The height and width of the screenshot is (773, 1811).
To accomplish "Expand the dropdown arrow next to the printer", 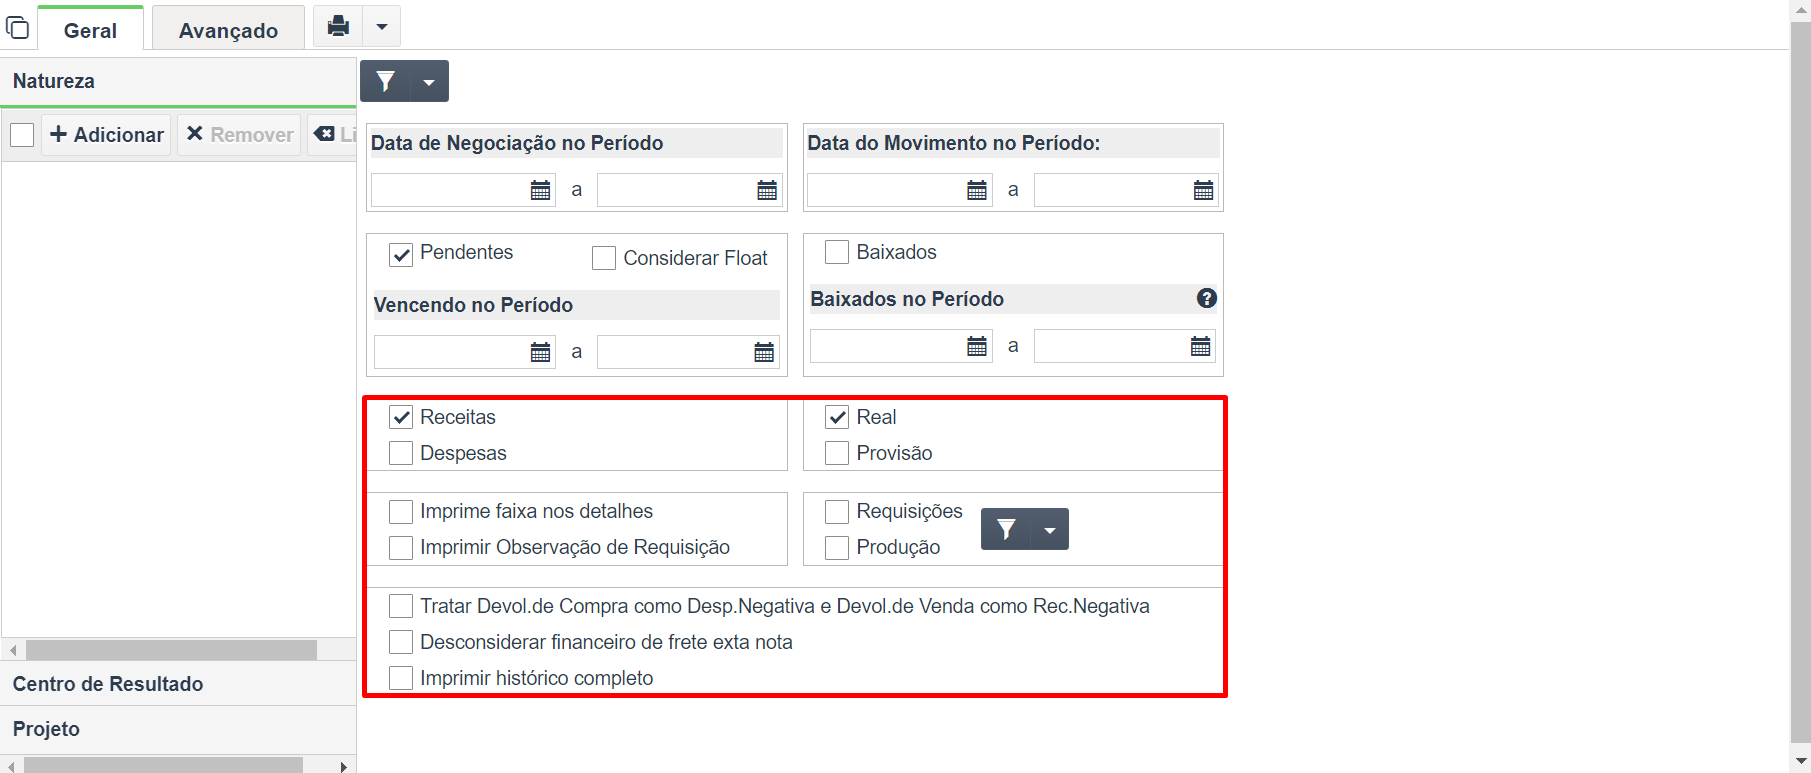I will pos(381,26).
